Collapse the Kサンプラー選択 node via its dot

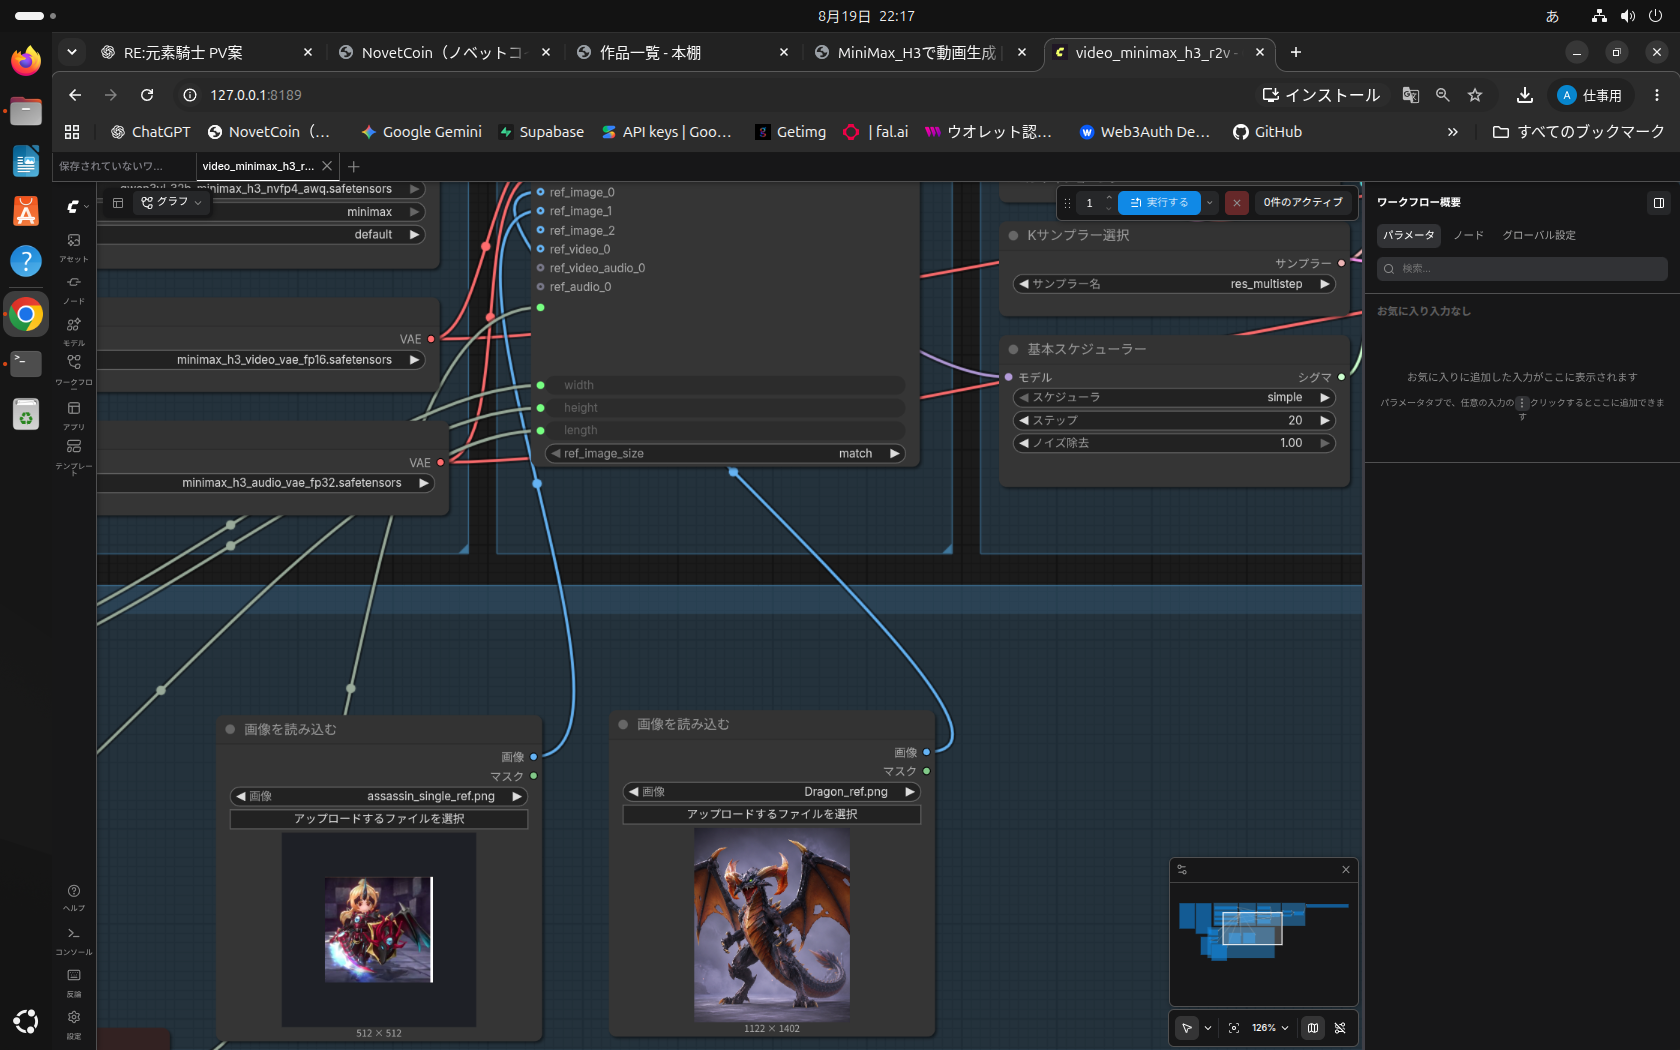(1013, 235)
